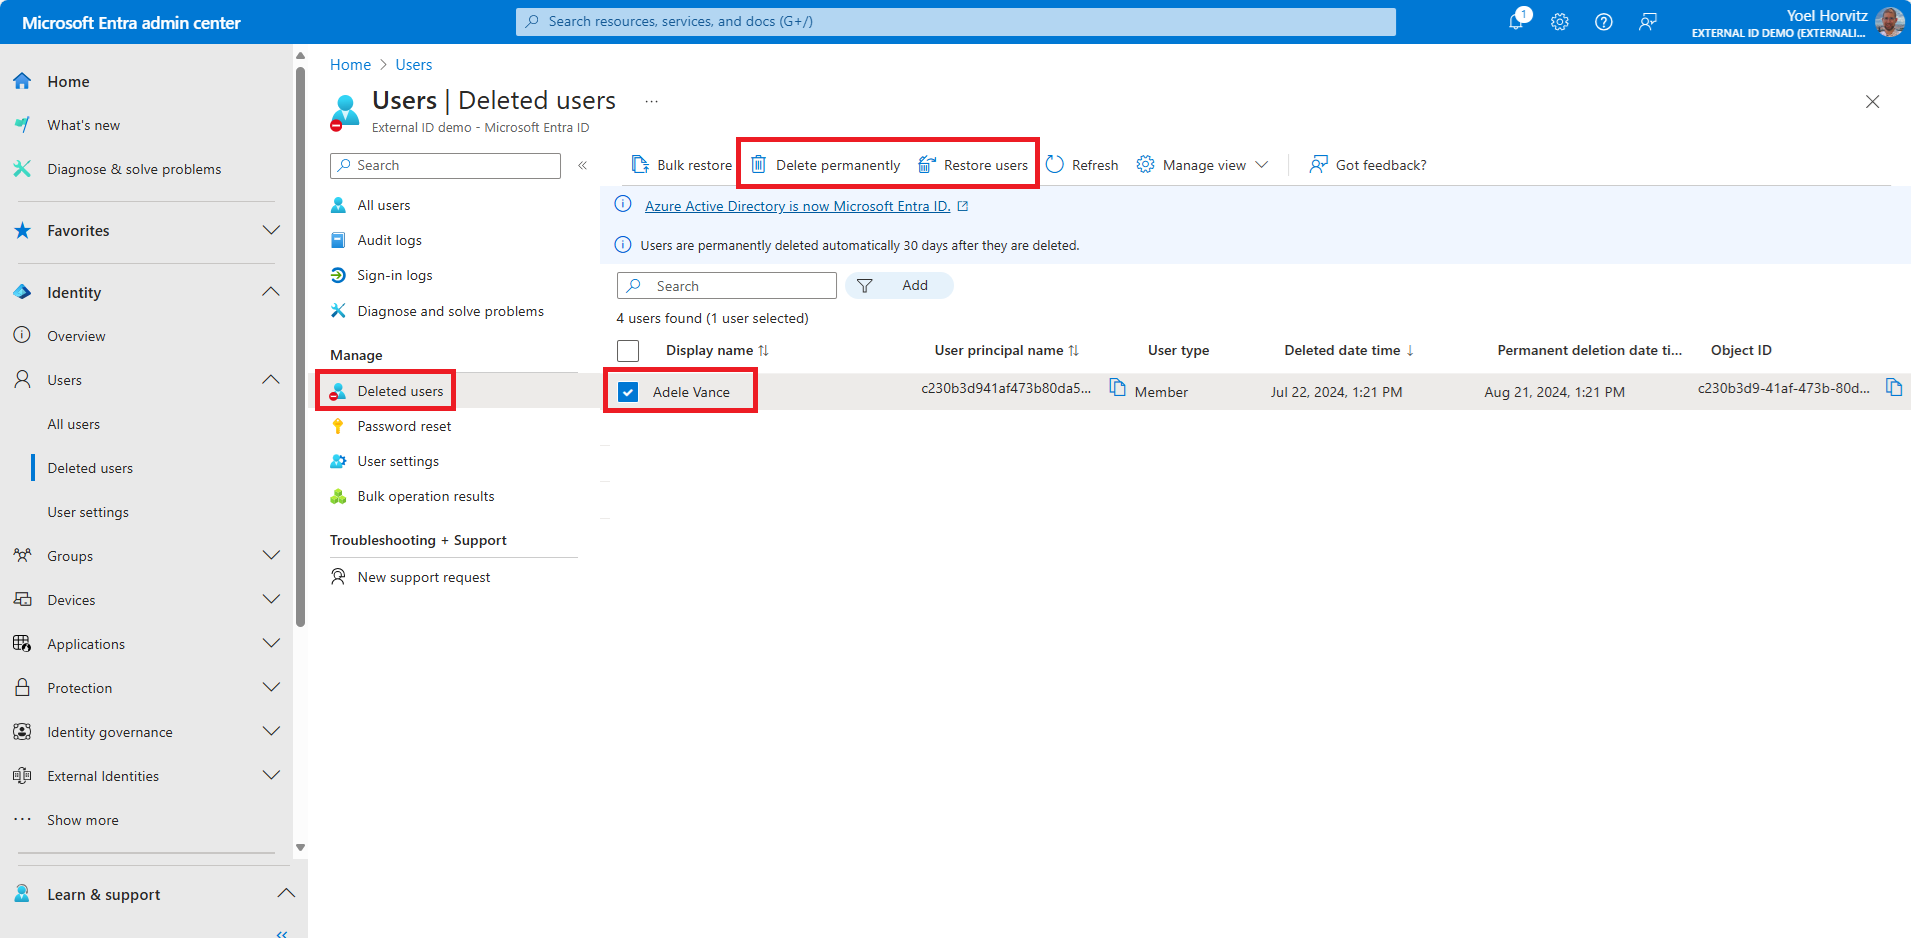
Task: Click the deleted users Search filter field
Action: (740, 286)
